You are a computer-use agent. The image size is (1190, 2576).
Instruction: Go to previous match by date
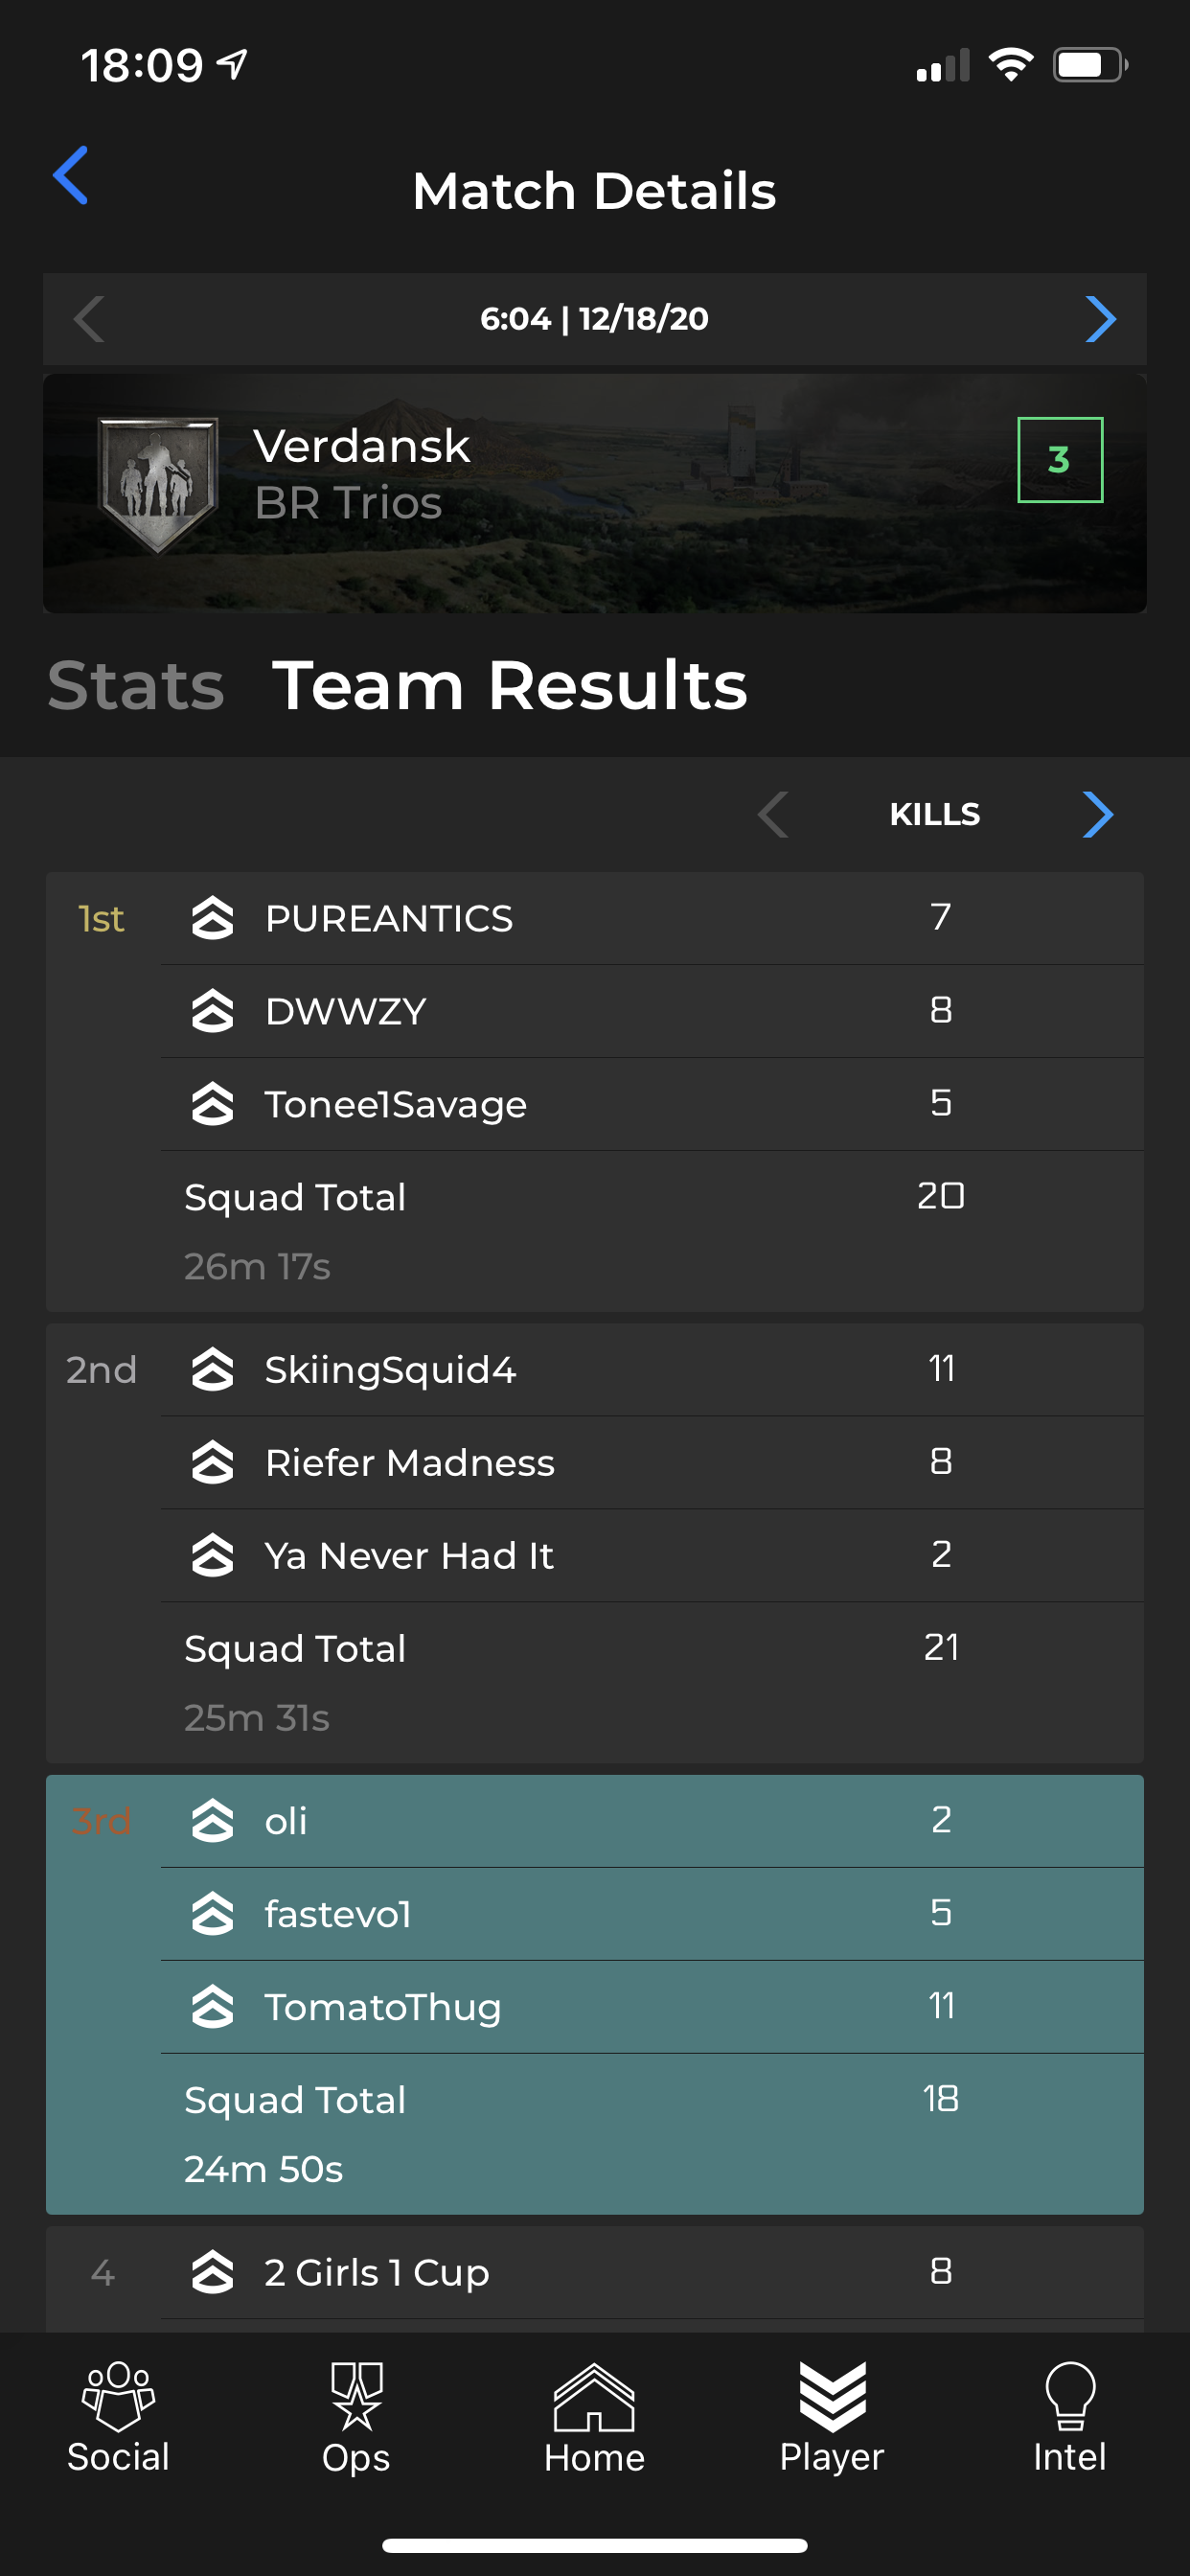(x=89, y=319)
